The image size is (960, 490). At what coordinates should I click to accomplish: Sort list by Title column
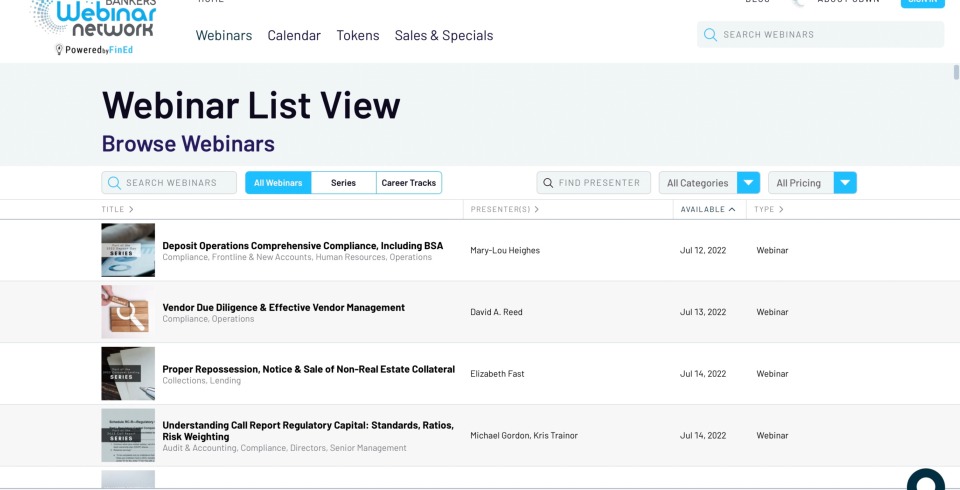(118, 209)
